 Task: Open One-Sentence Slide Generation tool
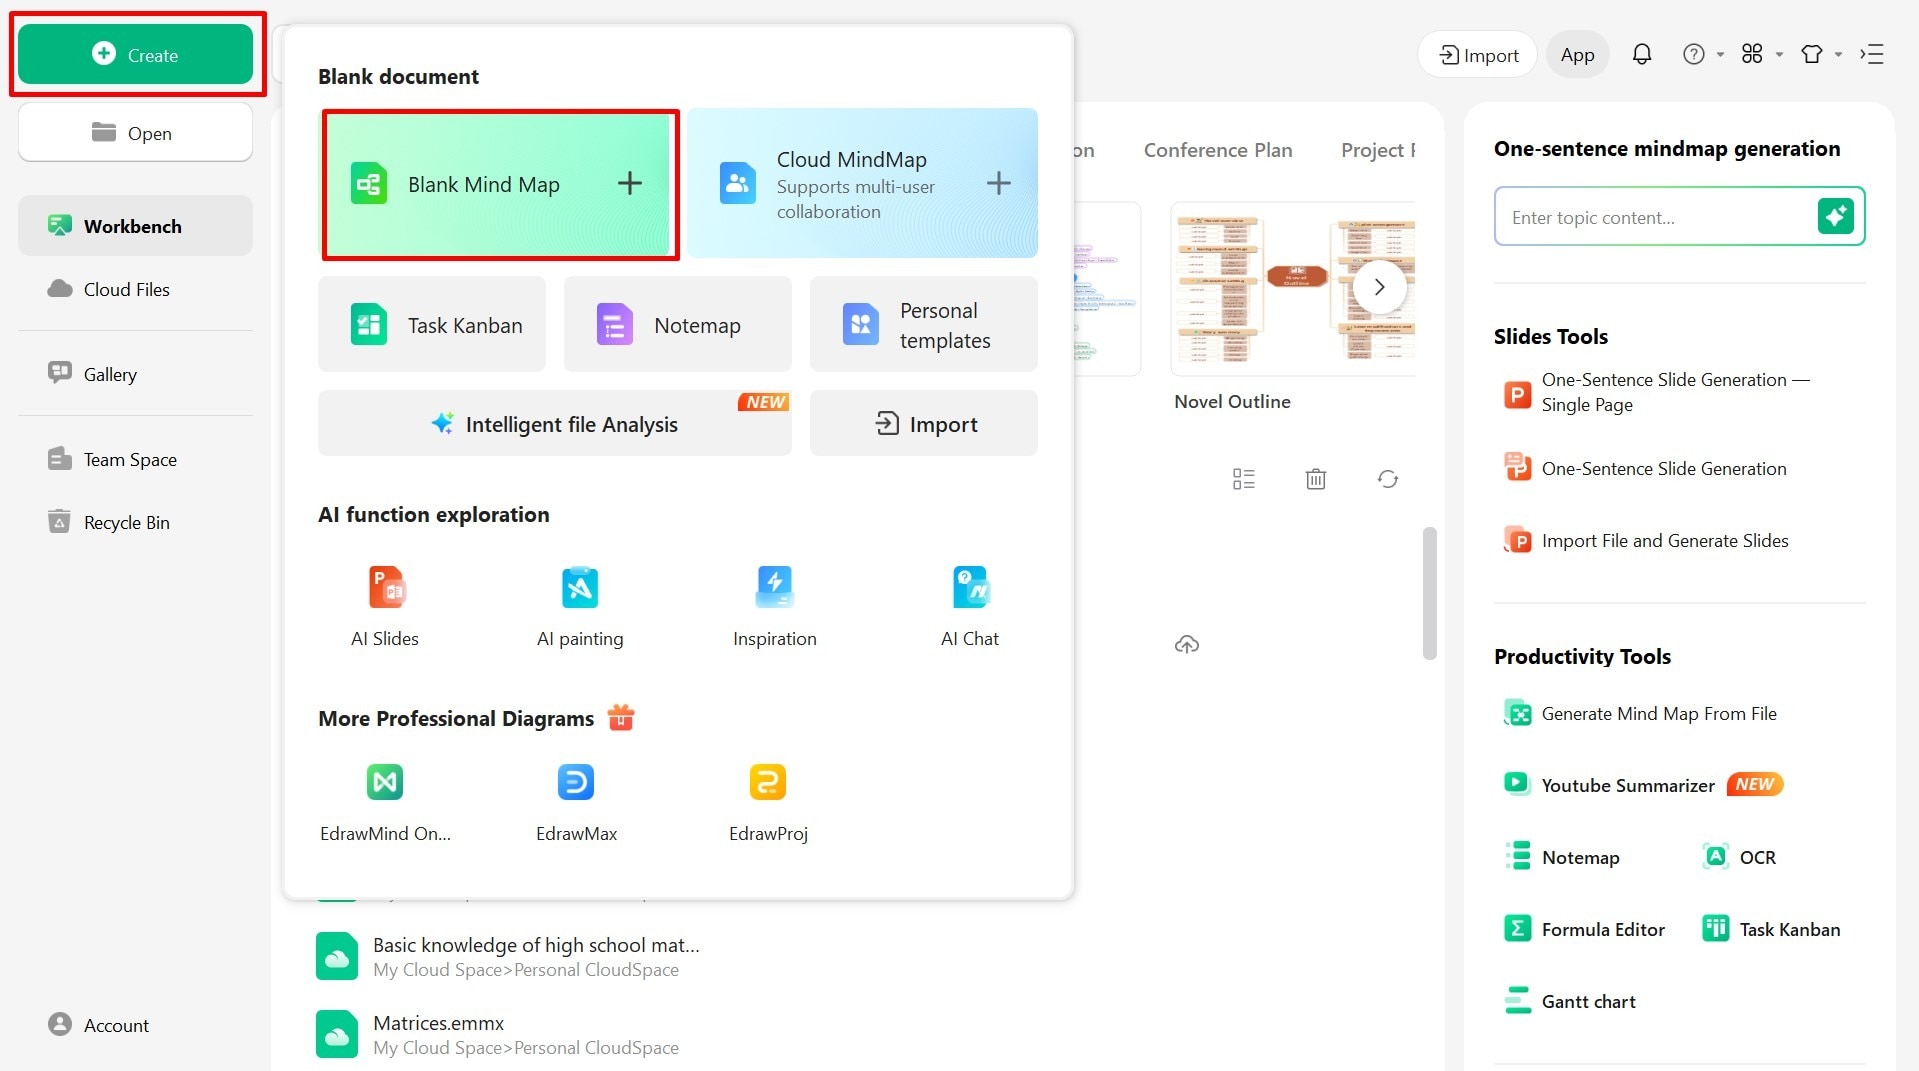pyautogui.click(x=1645, y=468)
